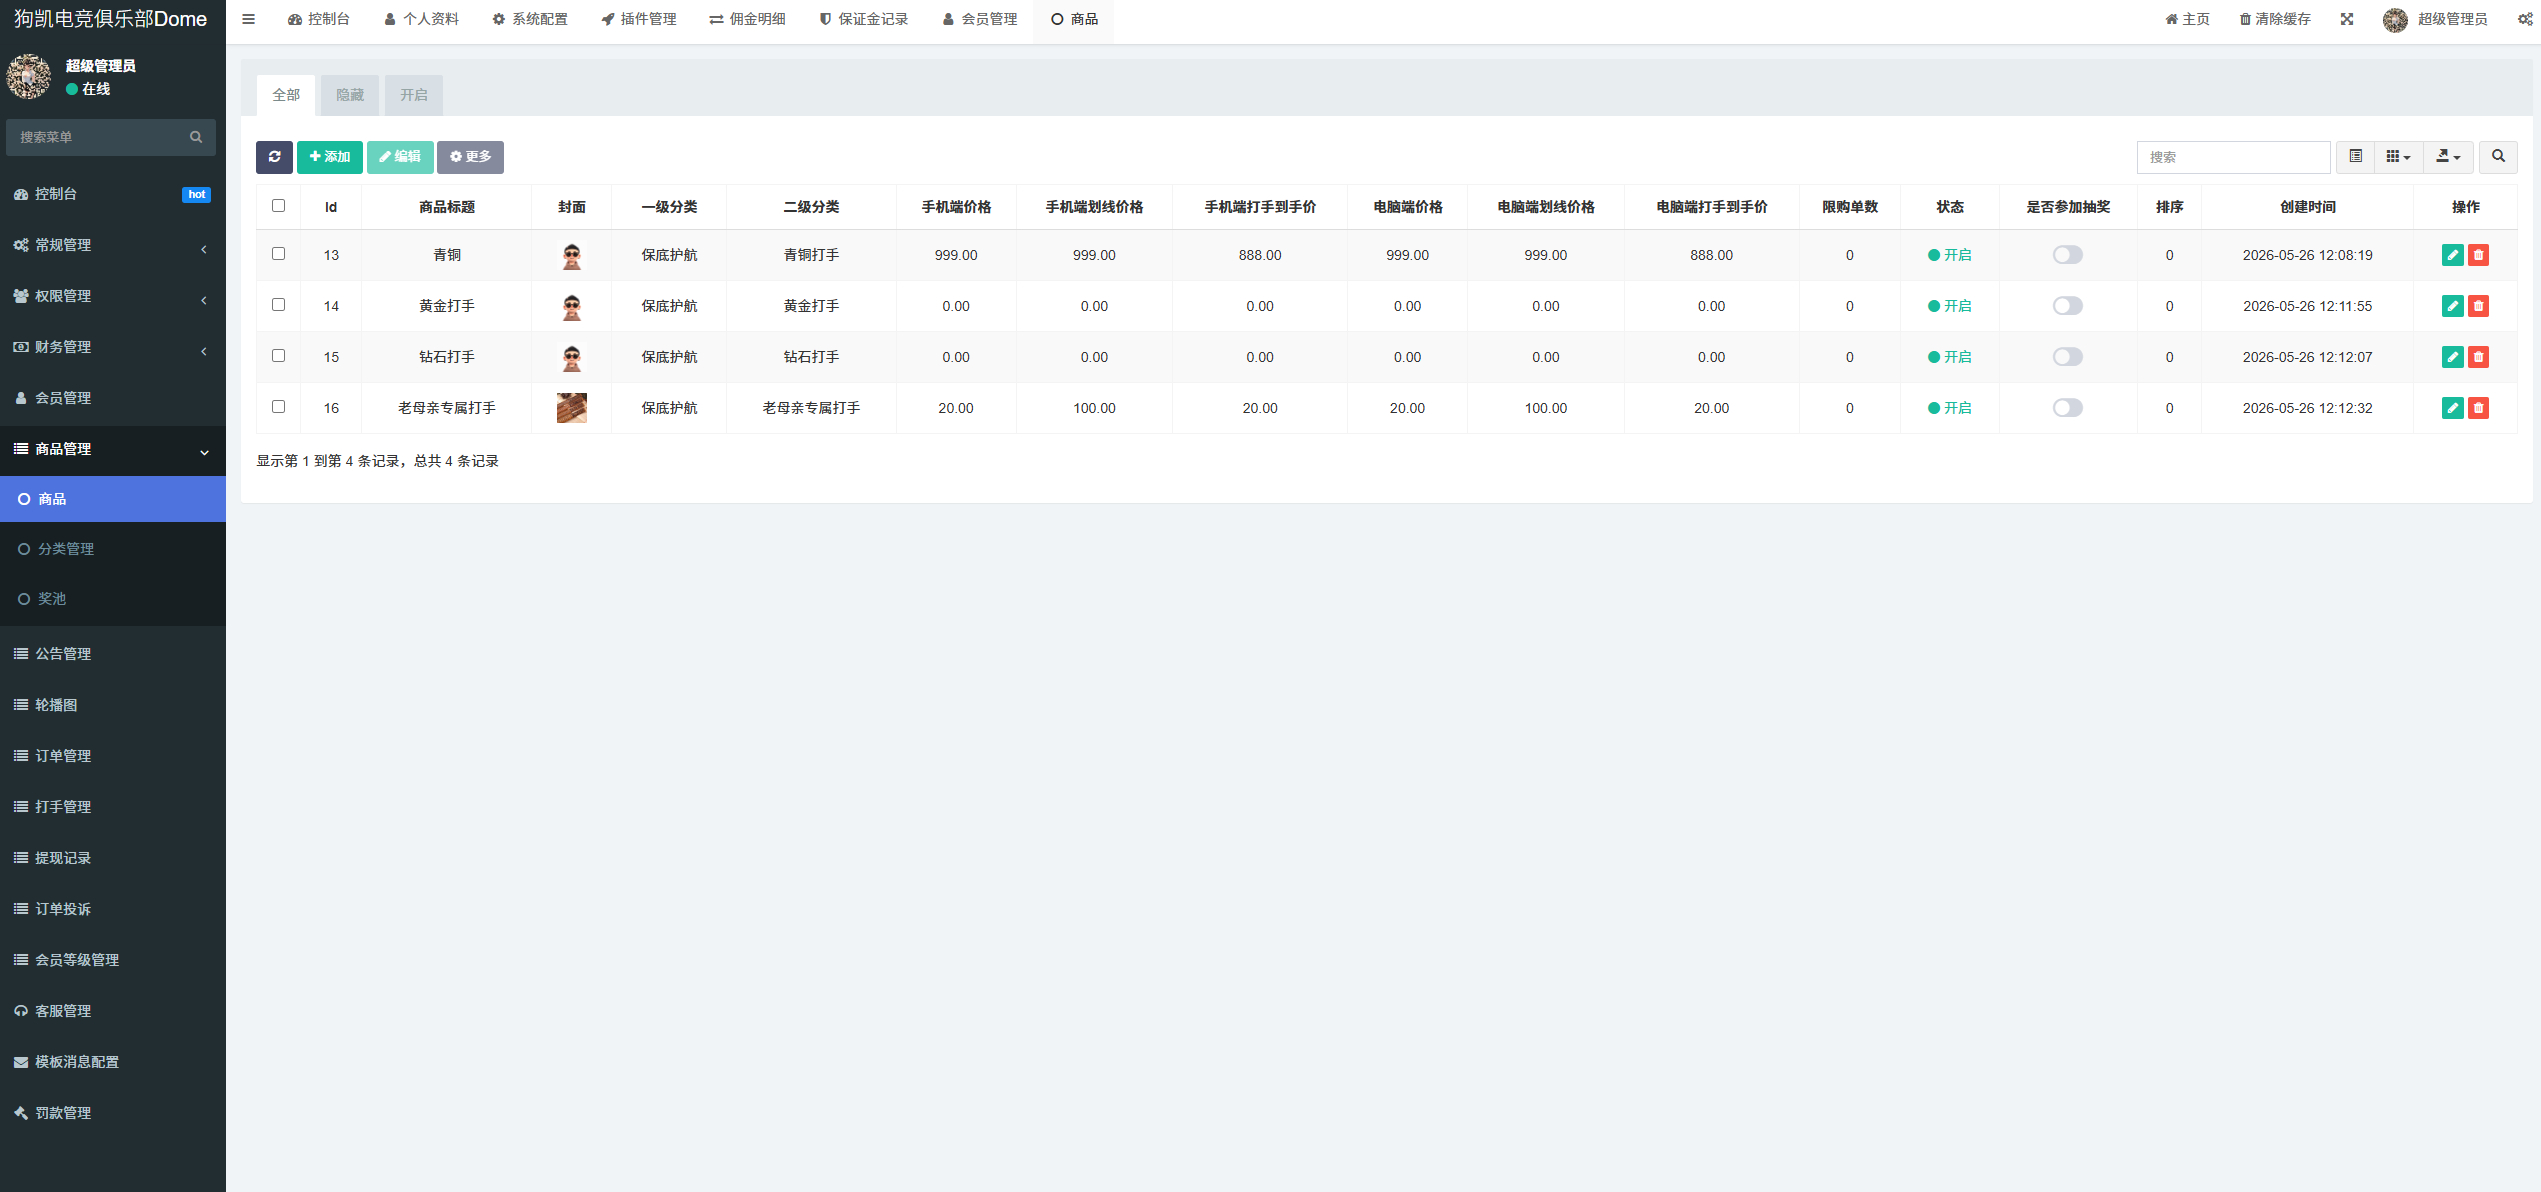Open the columns visibility dropdown

[2398, 157]
